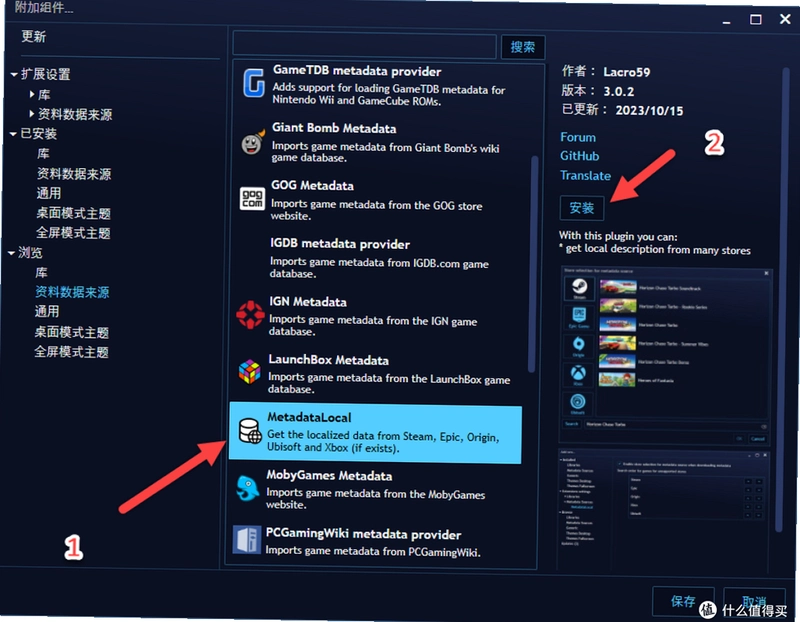Click the version number 3.0.2
The image size is (800, 622).
click(618, 91)
